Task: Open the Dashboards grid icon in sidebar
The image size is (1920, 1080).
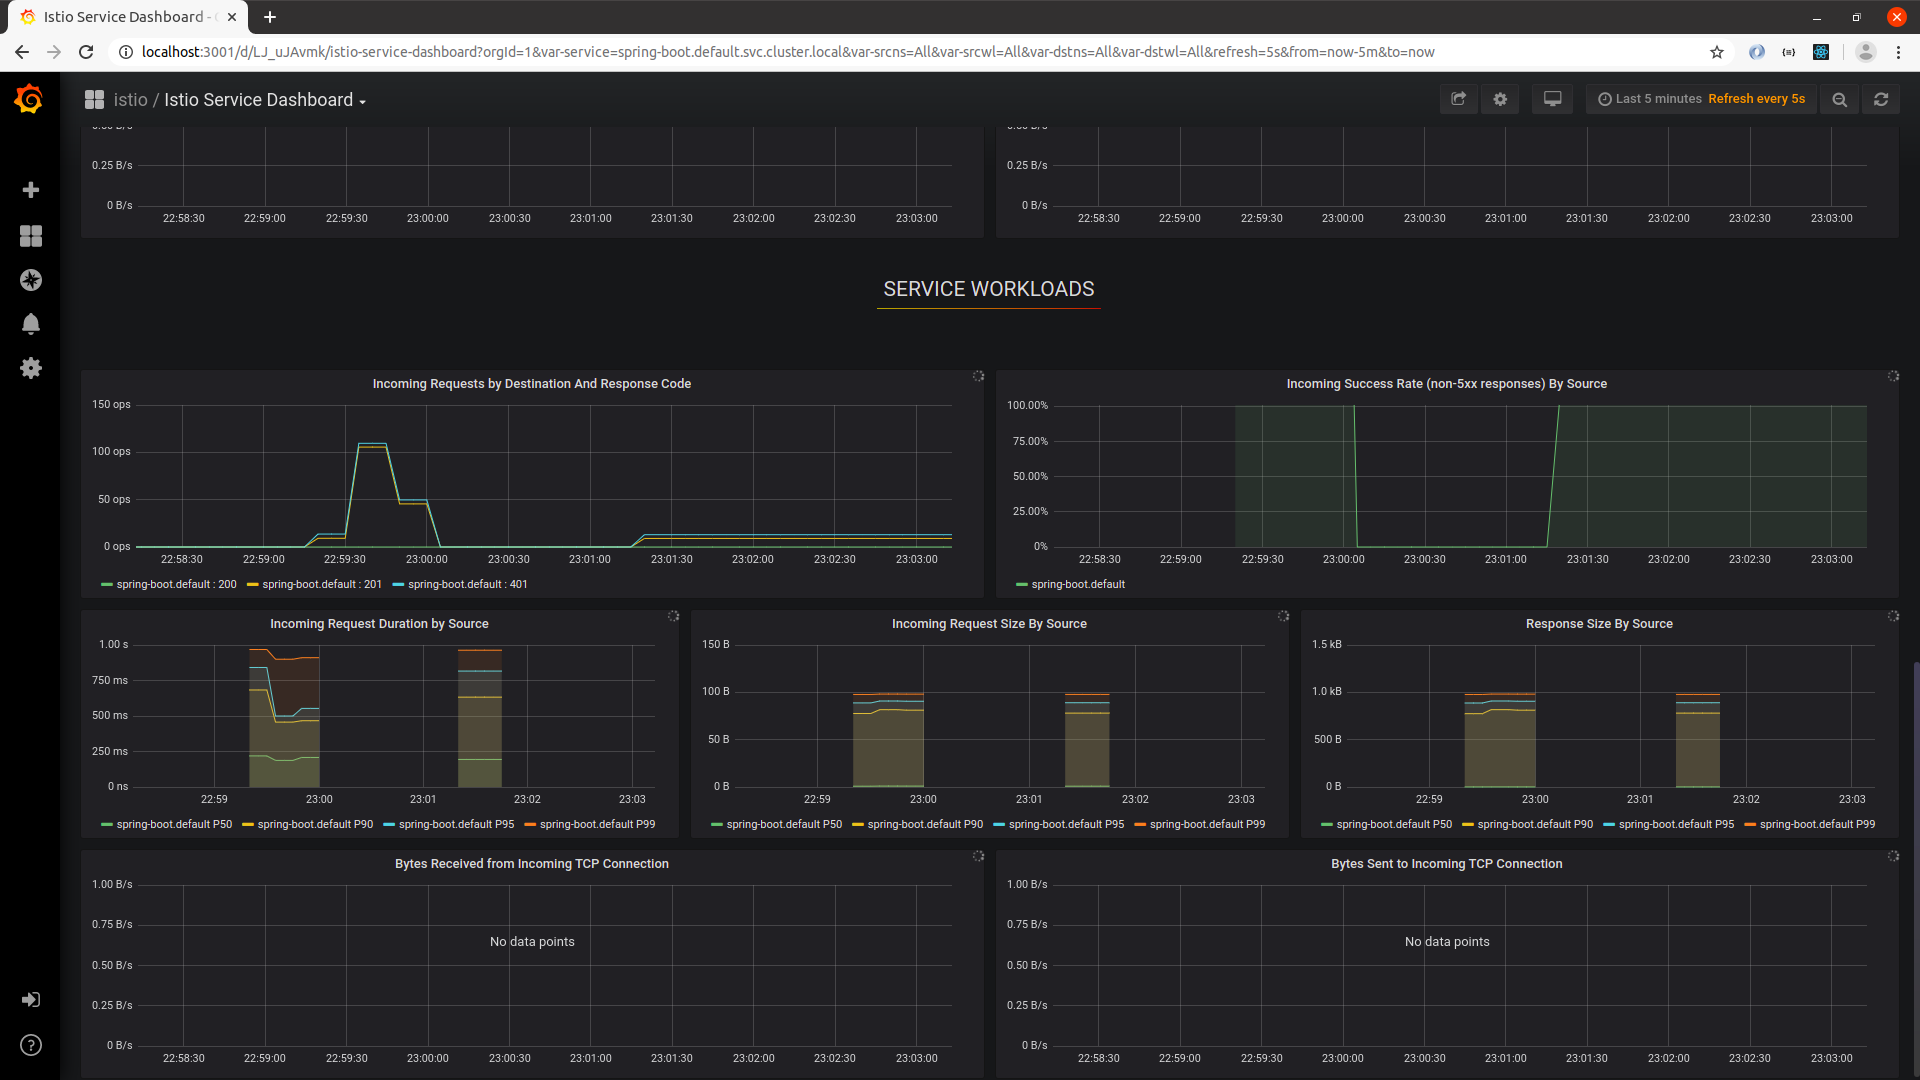Action: tap(31, 236)
